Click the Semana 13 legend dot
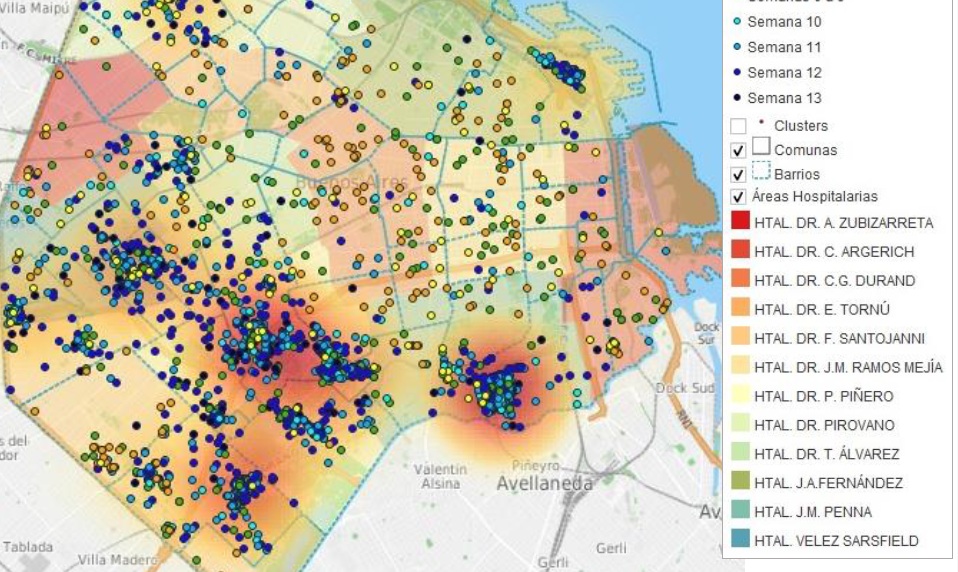The image size is (958, 572). (x=737, y=98)
